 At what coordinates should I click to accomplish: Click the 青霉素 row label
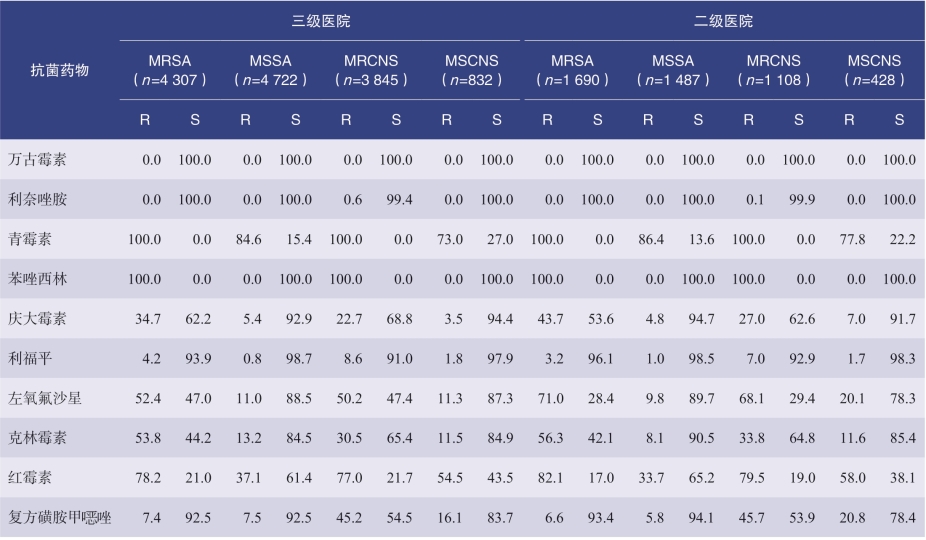30,239
